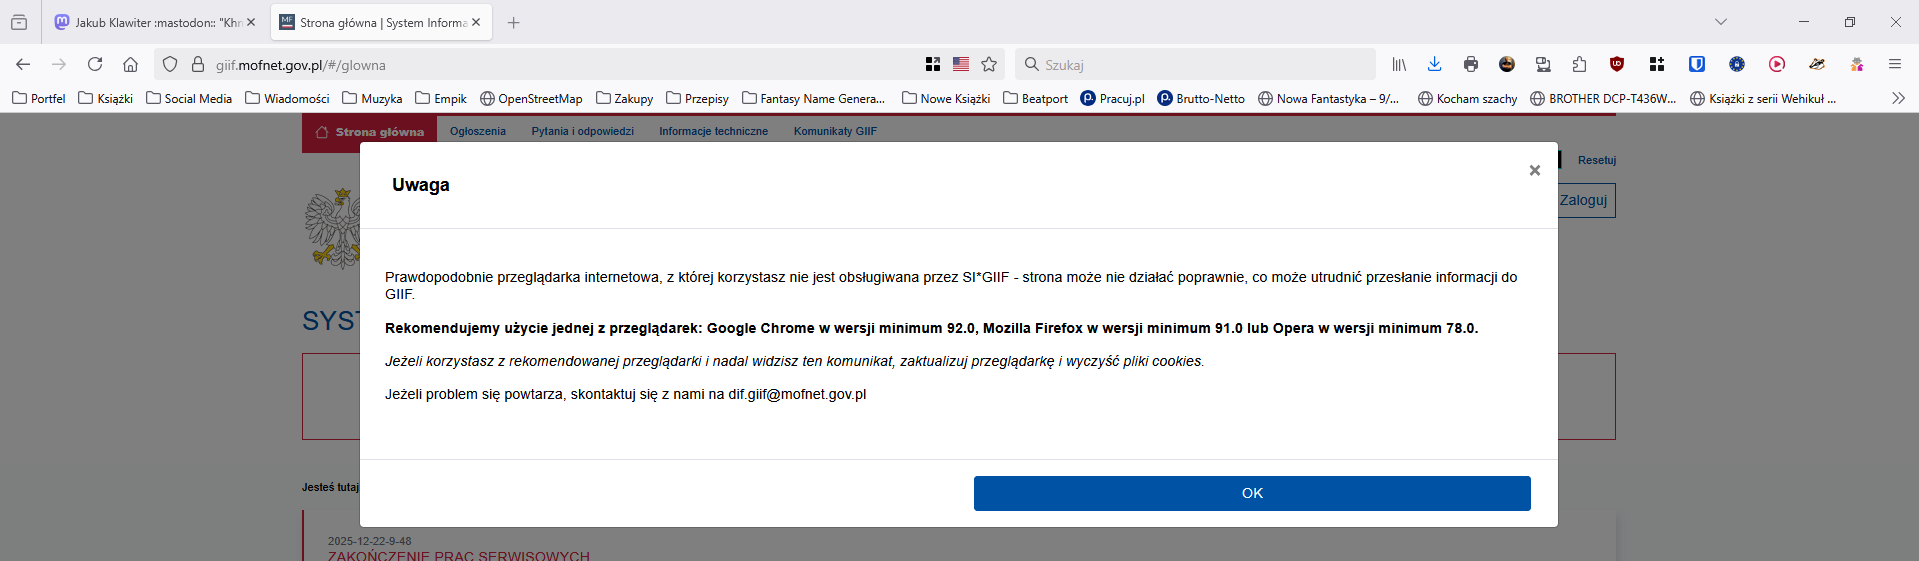Viewport: 1919px width, 561px height.
Task: Show more bookmarks with the chevron
Action: (x=1897, y=98)
